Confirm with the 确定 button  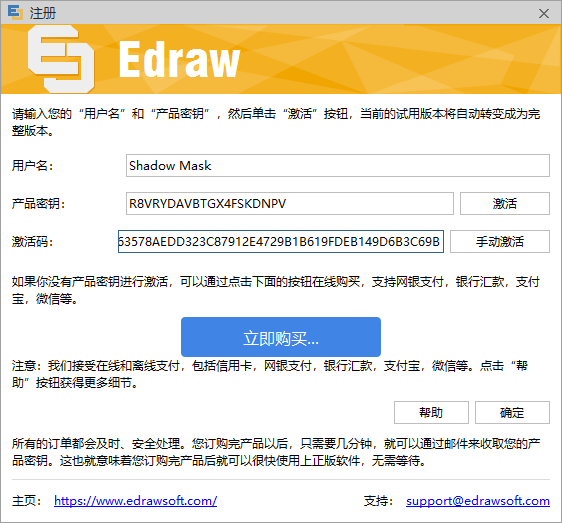[x=512, y=413]
